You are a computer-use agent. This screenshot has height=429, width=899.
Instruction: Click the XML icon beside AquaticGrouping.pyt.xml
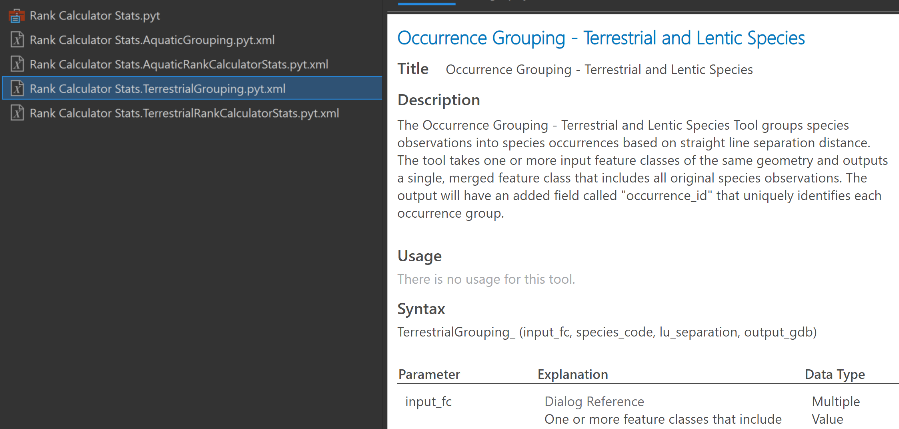click(x=17, y=40)
